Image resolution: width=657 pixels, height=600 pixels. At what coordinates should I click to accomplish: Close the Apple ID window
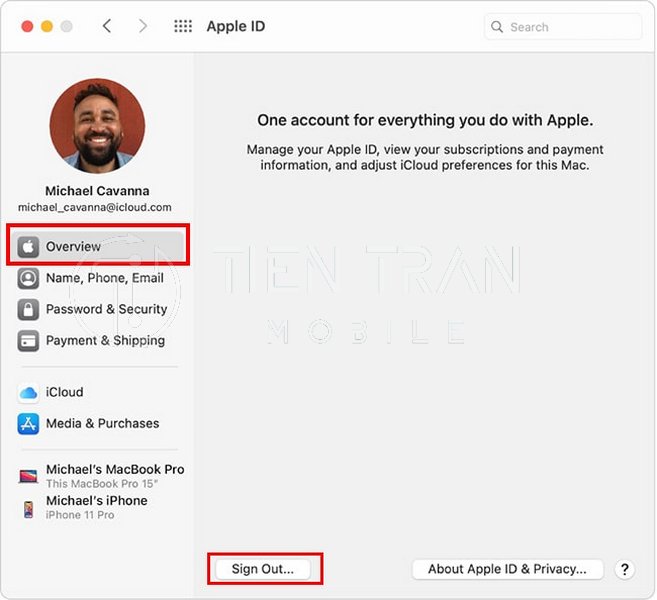pos(27,27)
